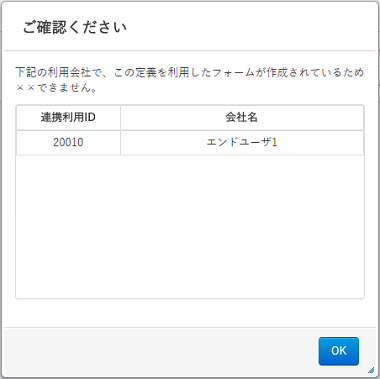Click the gray footer bar left of OK
The image size is (380, 379).
click(160, 351)
